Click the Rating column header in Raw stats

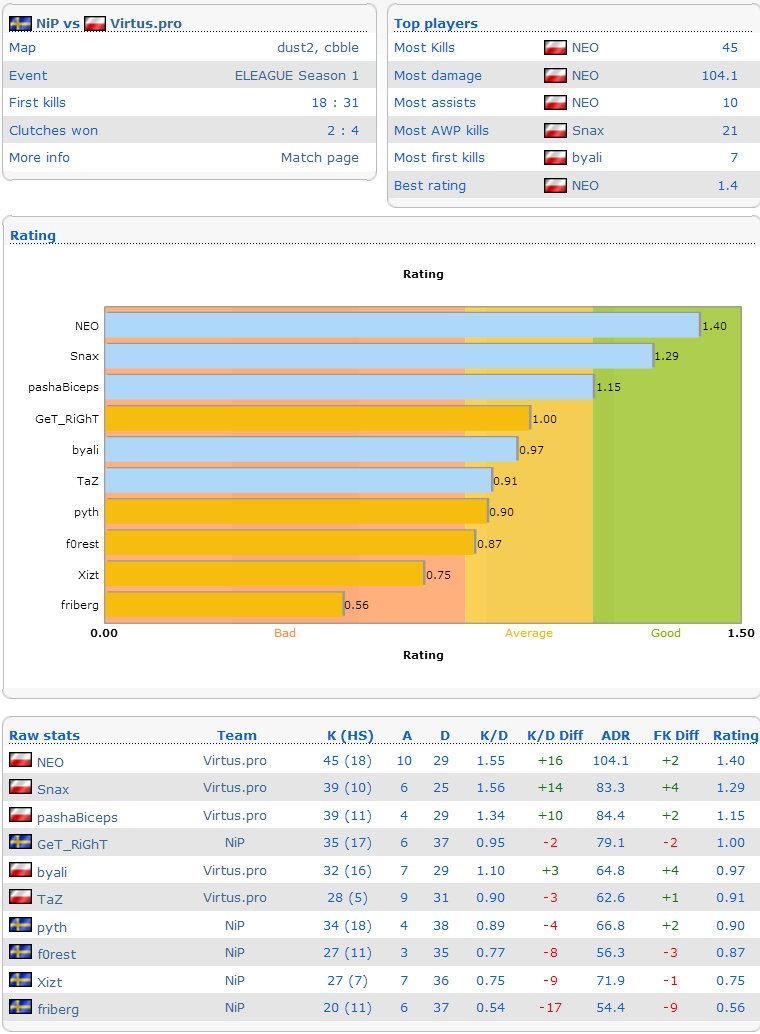pyautogui.click(x=736, y=735)
